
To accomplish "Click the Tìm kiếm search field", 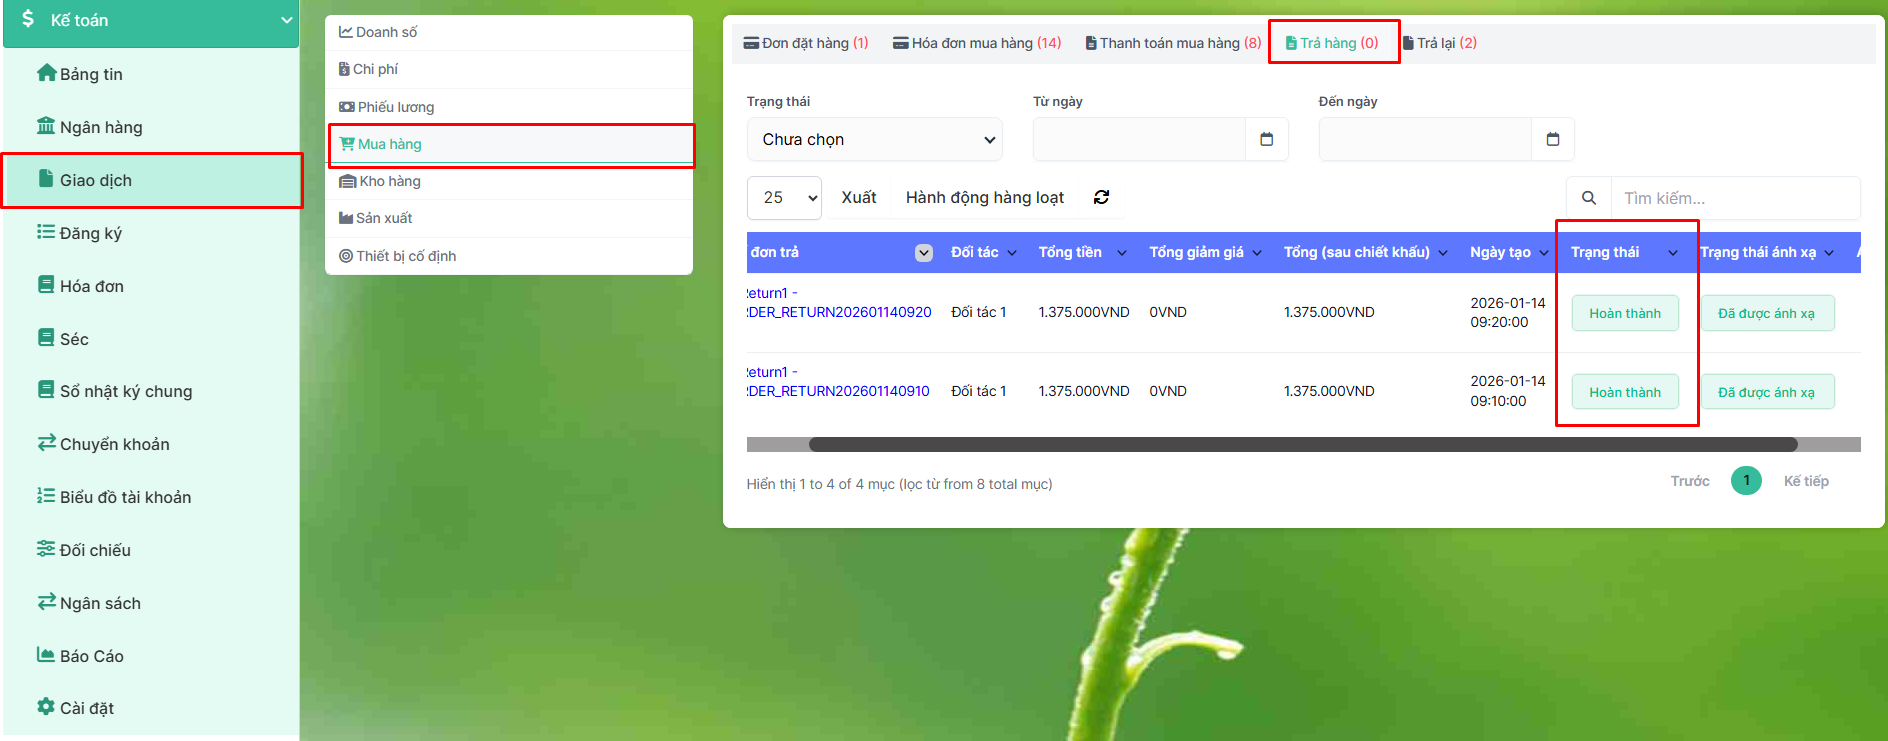I will (1733, 198).
